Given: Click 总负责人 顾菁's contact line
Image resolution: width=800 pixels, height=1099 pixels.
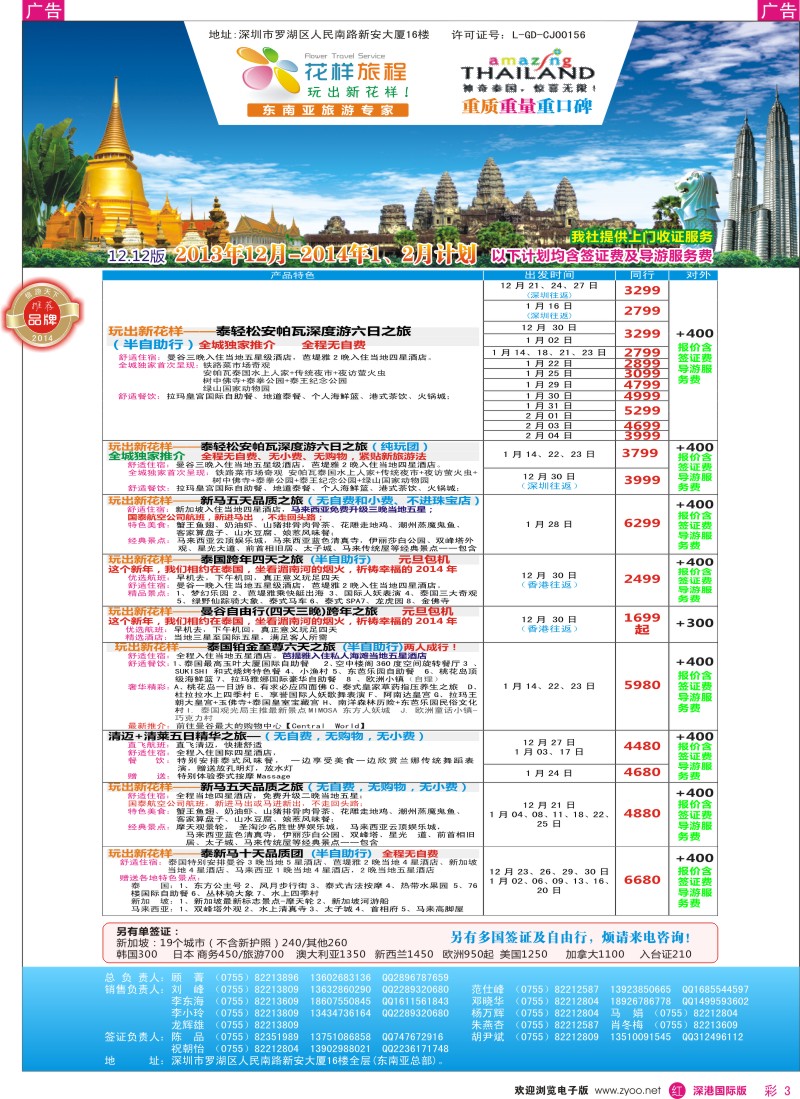Looking at the screenshot, I should coord(277,977).
